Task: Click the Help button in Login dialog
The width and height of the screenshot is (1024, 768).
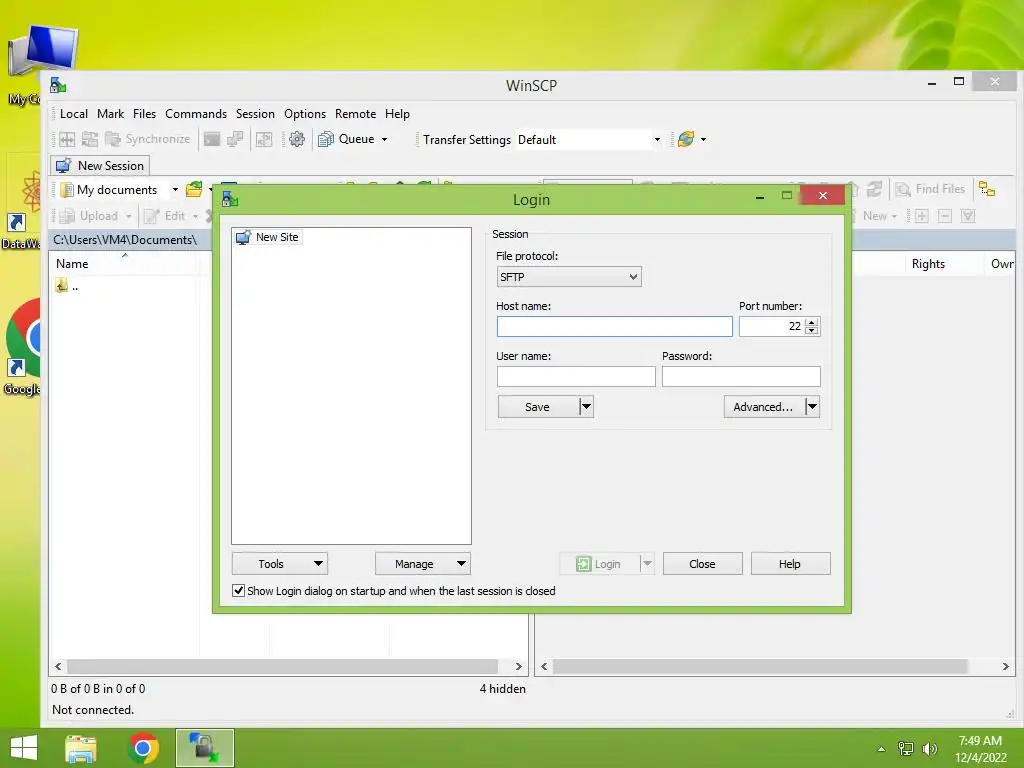Action: (x=790, y=564)
